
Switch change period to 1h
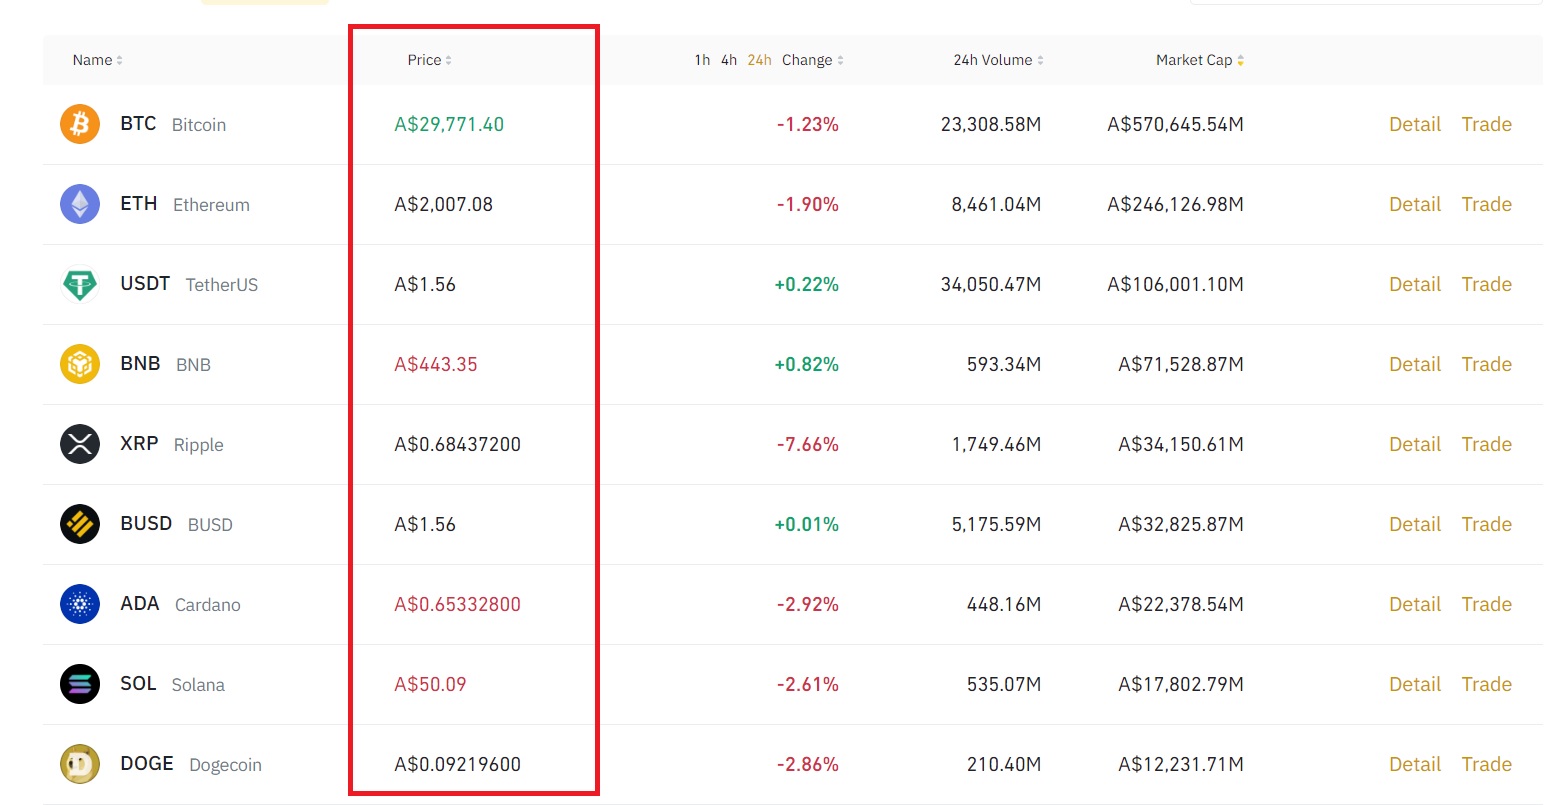click(702, 60)
